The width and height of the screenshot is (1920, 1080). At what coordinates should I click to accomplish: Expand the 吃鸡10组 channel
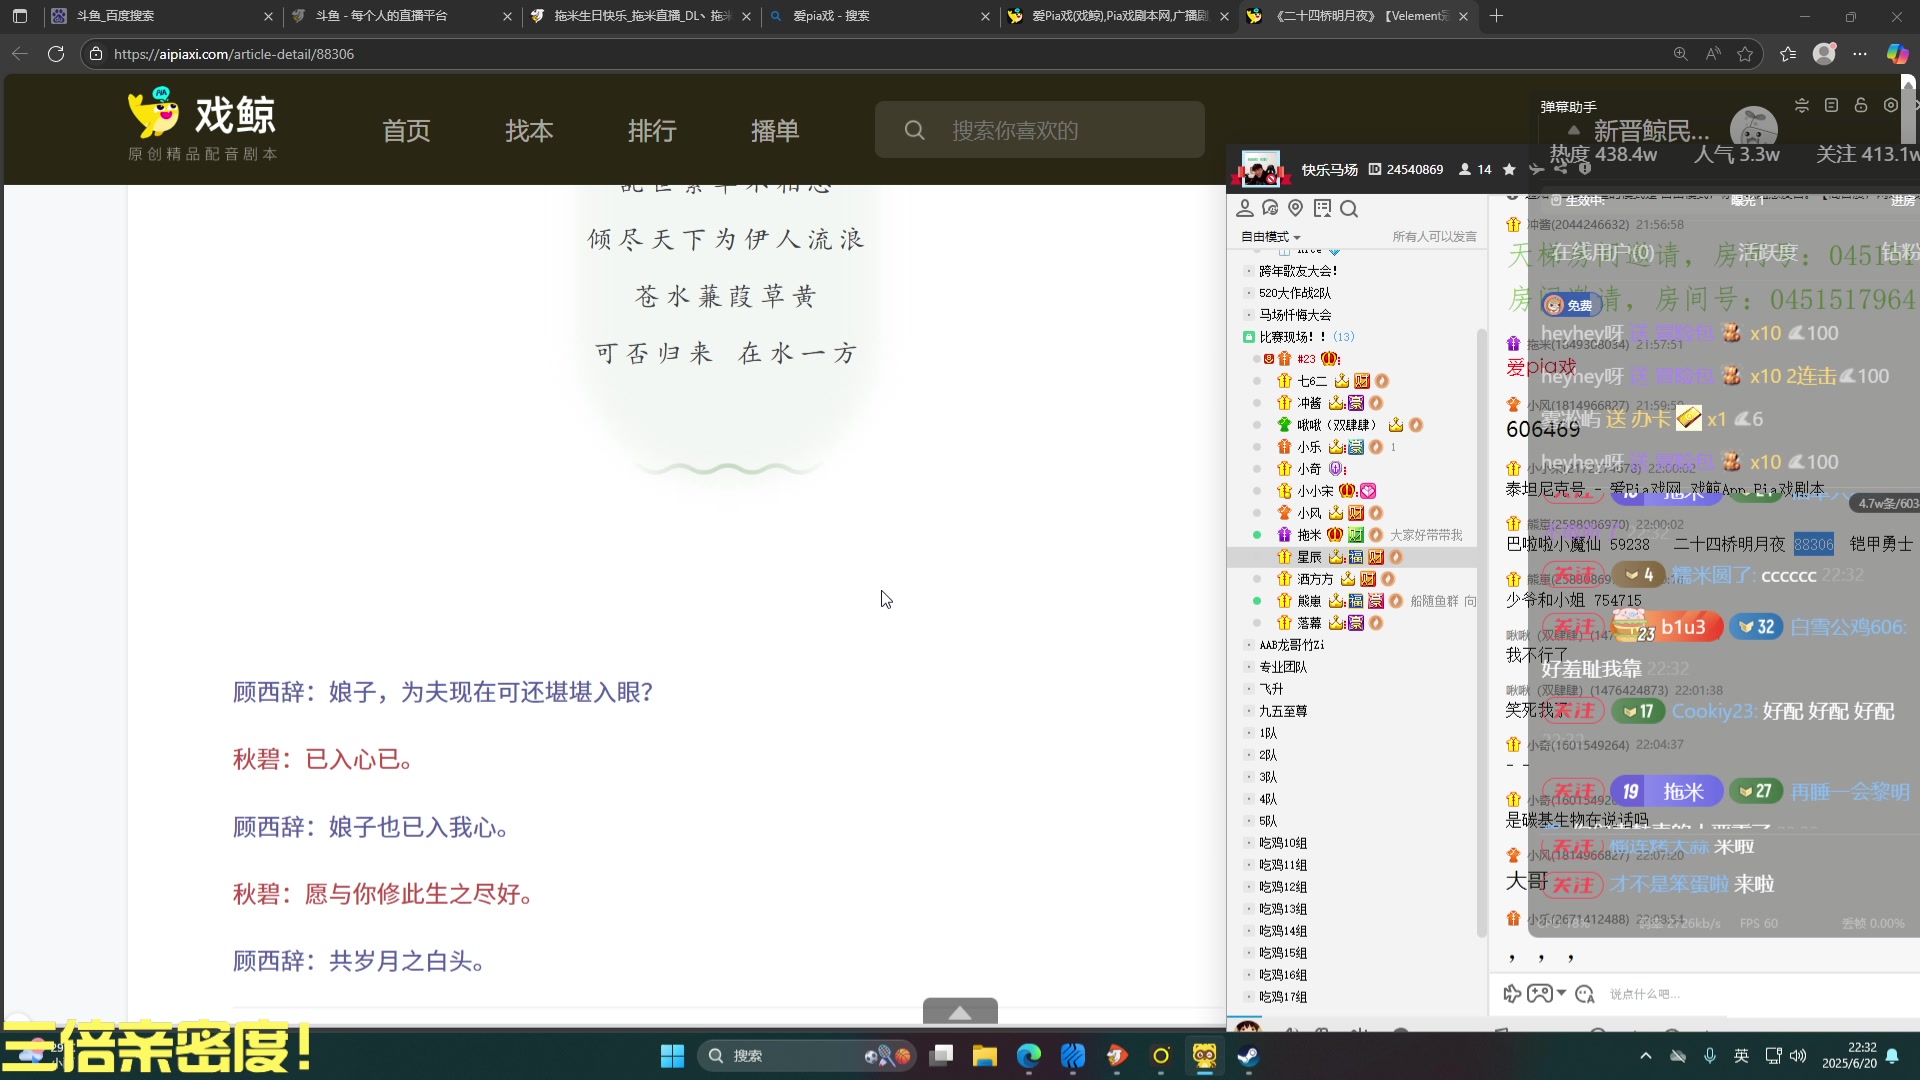coord(1283,843)
